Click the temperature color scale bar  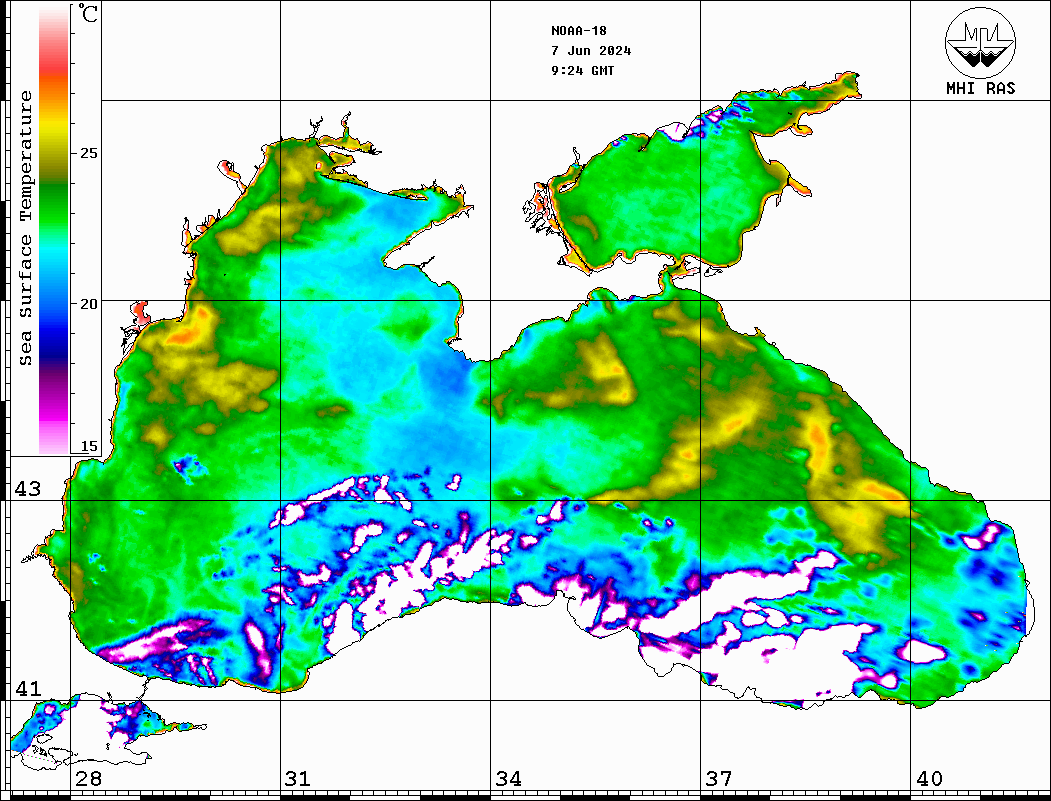pos(54,230)
